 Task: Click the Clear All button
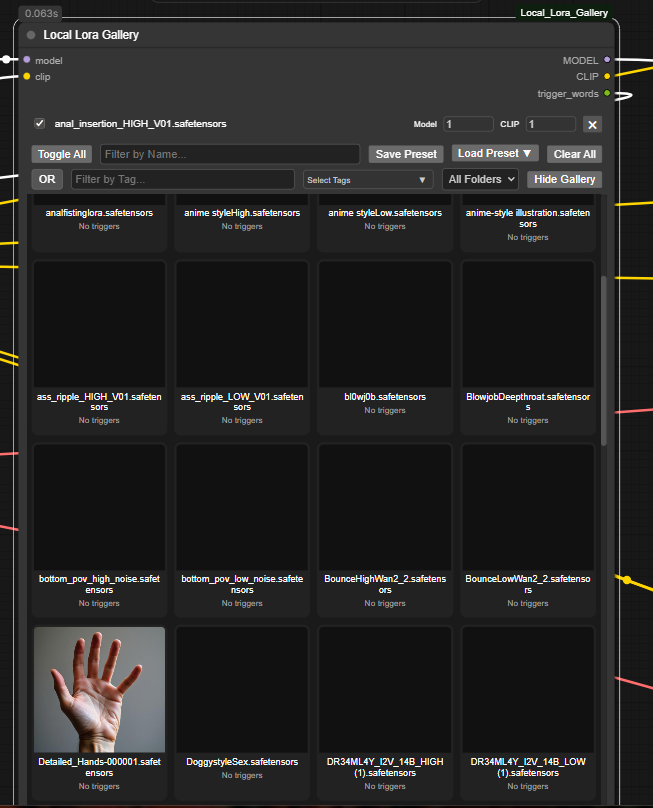(575, 154)
